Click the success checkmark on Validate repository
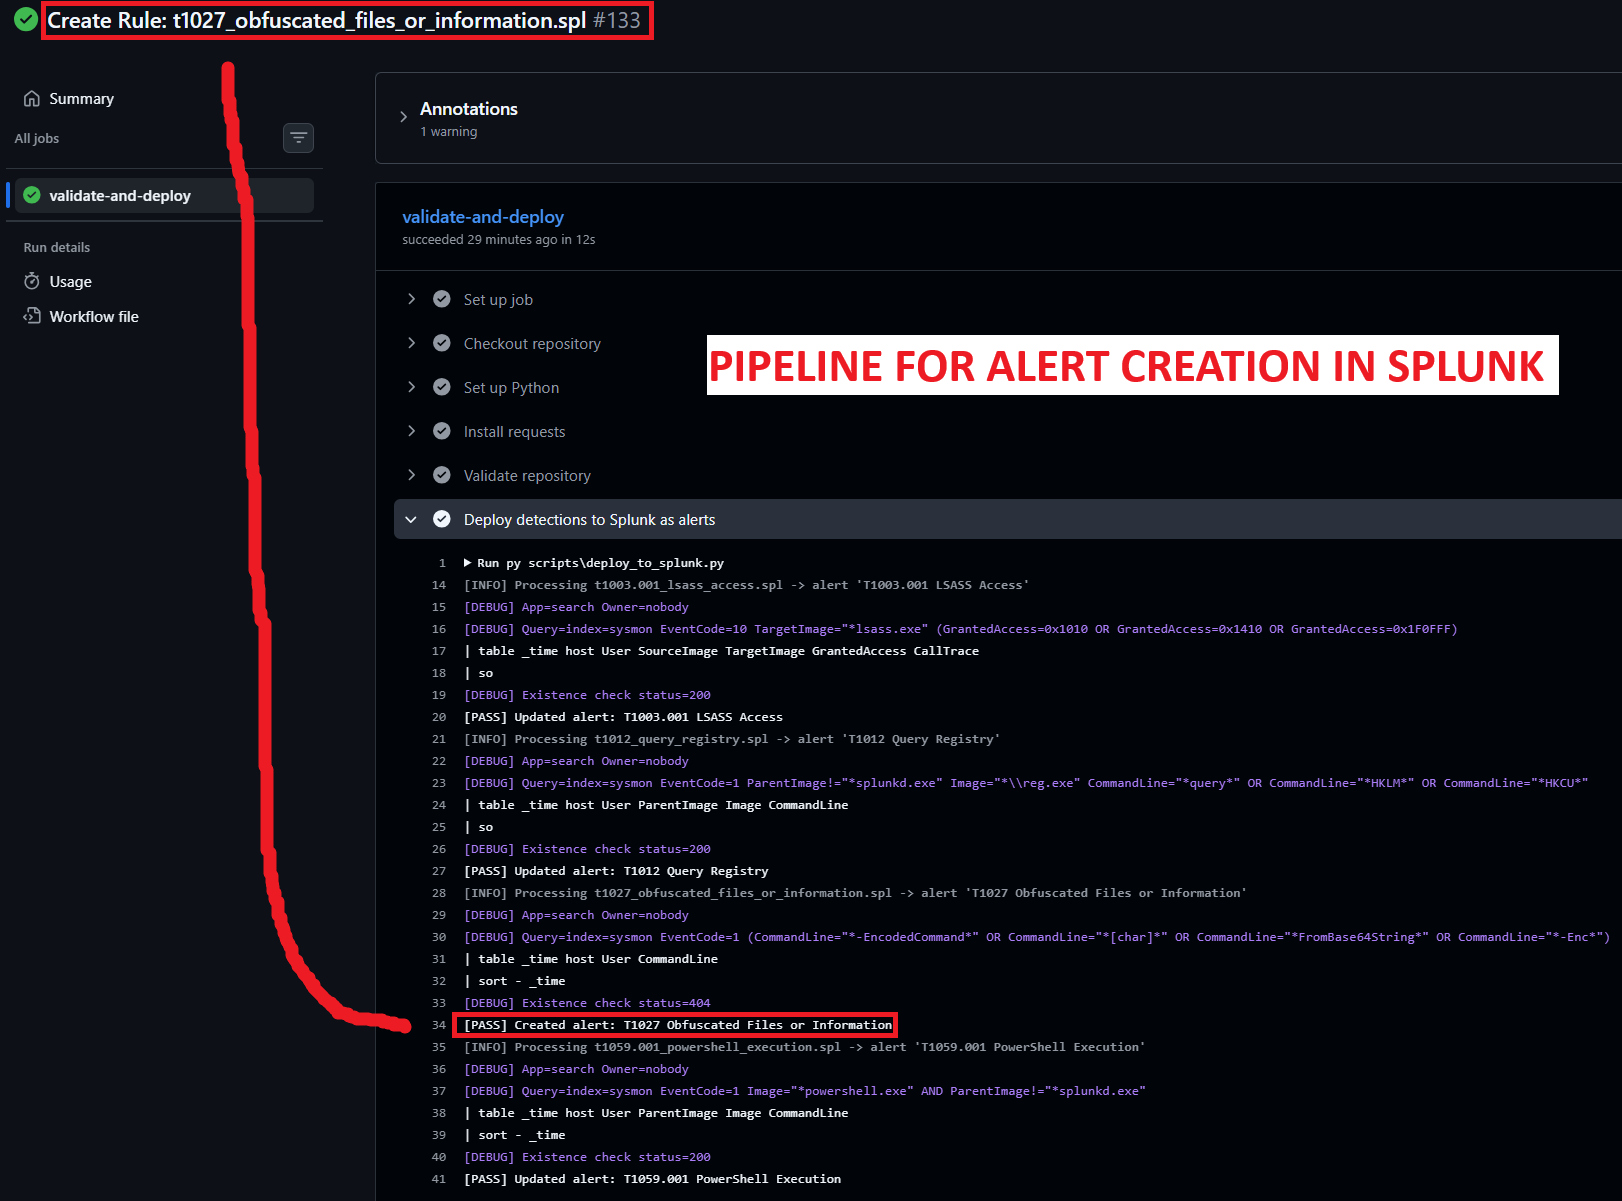1622x1201 pixels. (x=441, y=475)
